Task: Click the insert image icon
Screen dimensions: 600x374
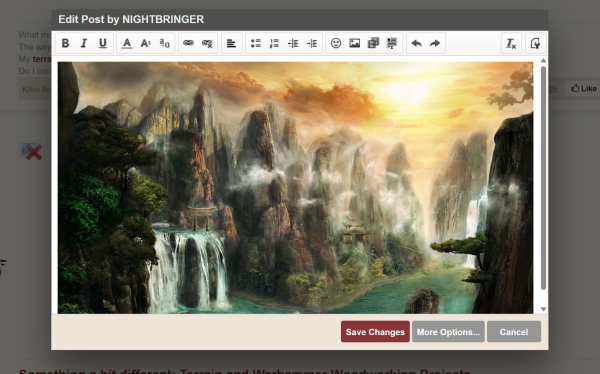Action: tap(355, 43)
